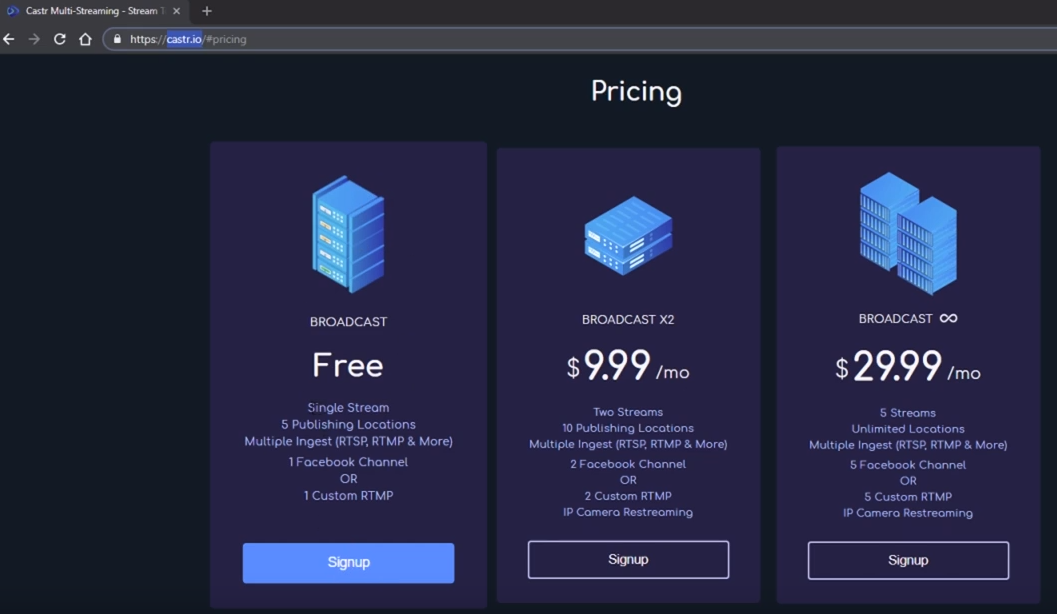Select the Castr Multi-Streaming browser tab
The width and height of the screenshot is (1057, 614).
click(x=94, y=11)
